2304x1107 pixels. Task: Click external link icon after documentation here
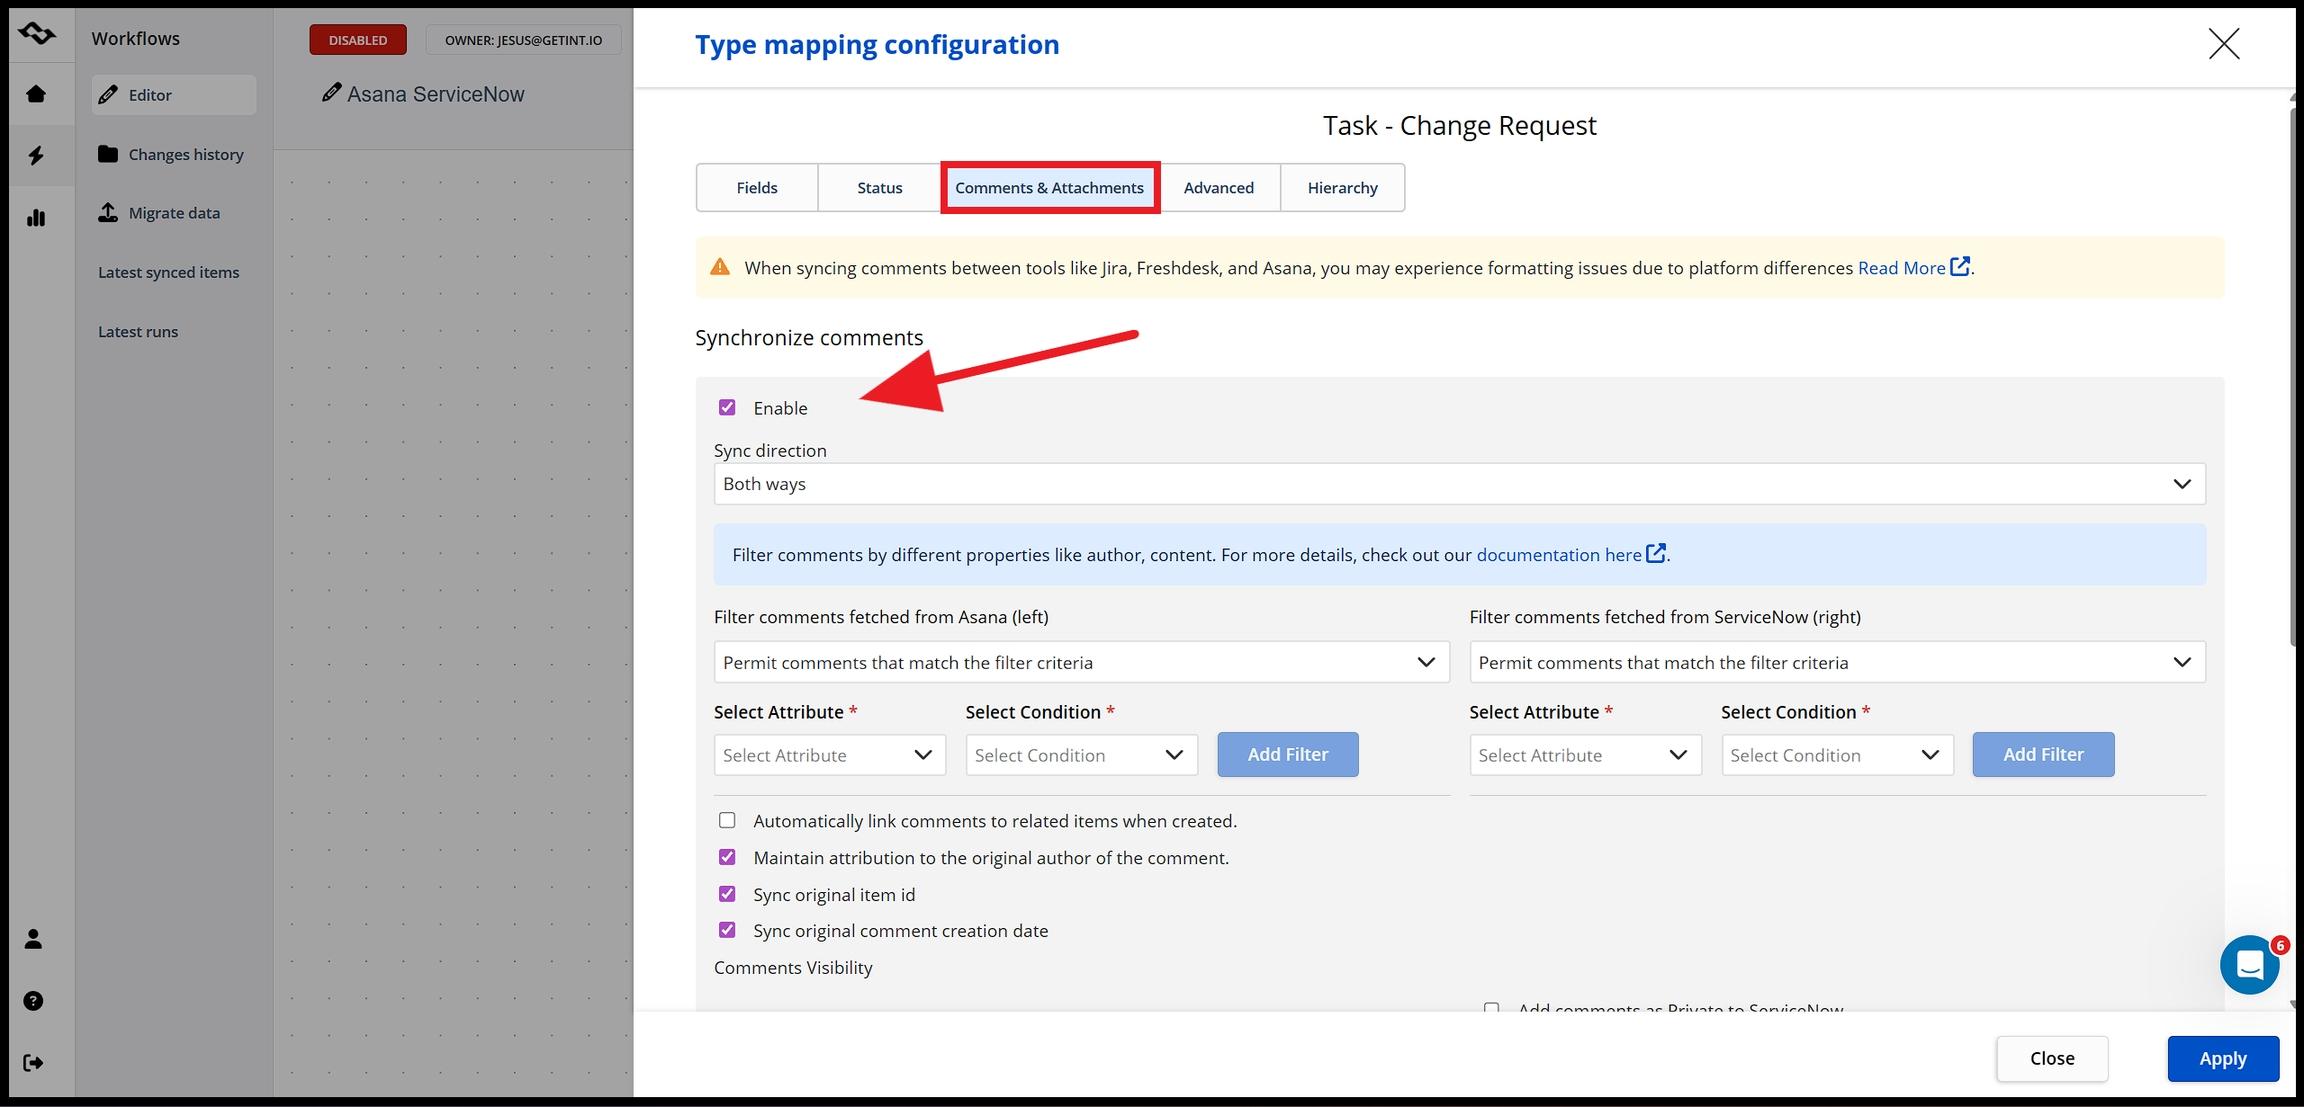1655,553
